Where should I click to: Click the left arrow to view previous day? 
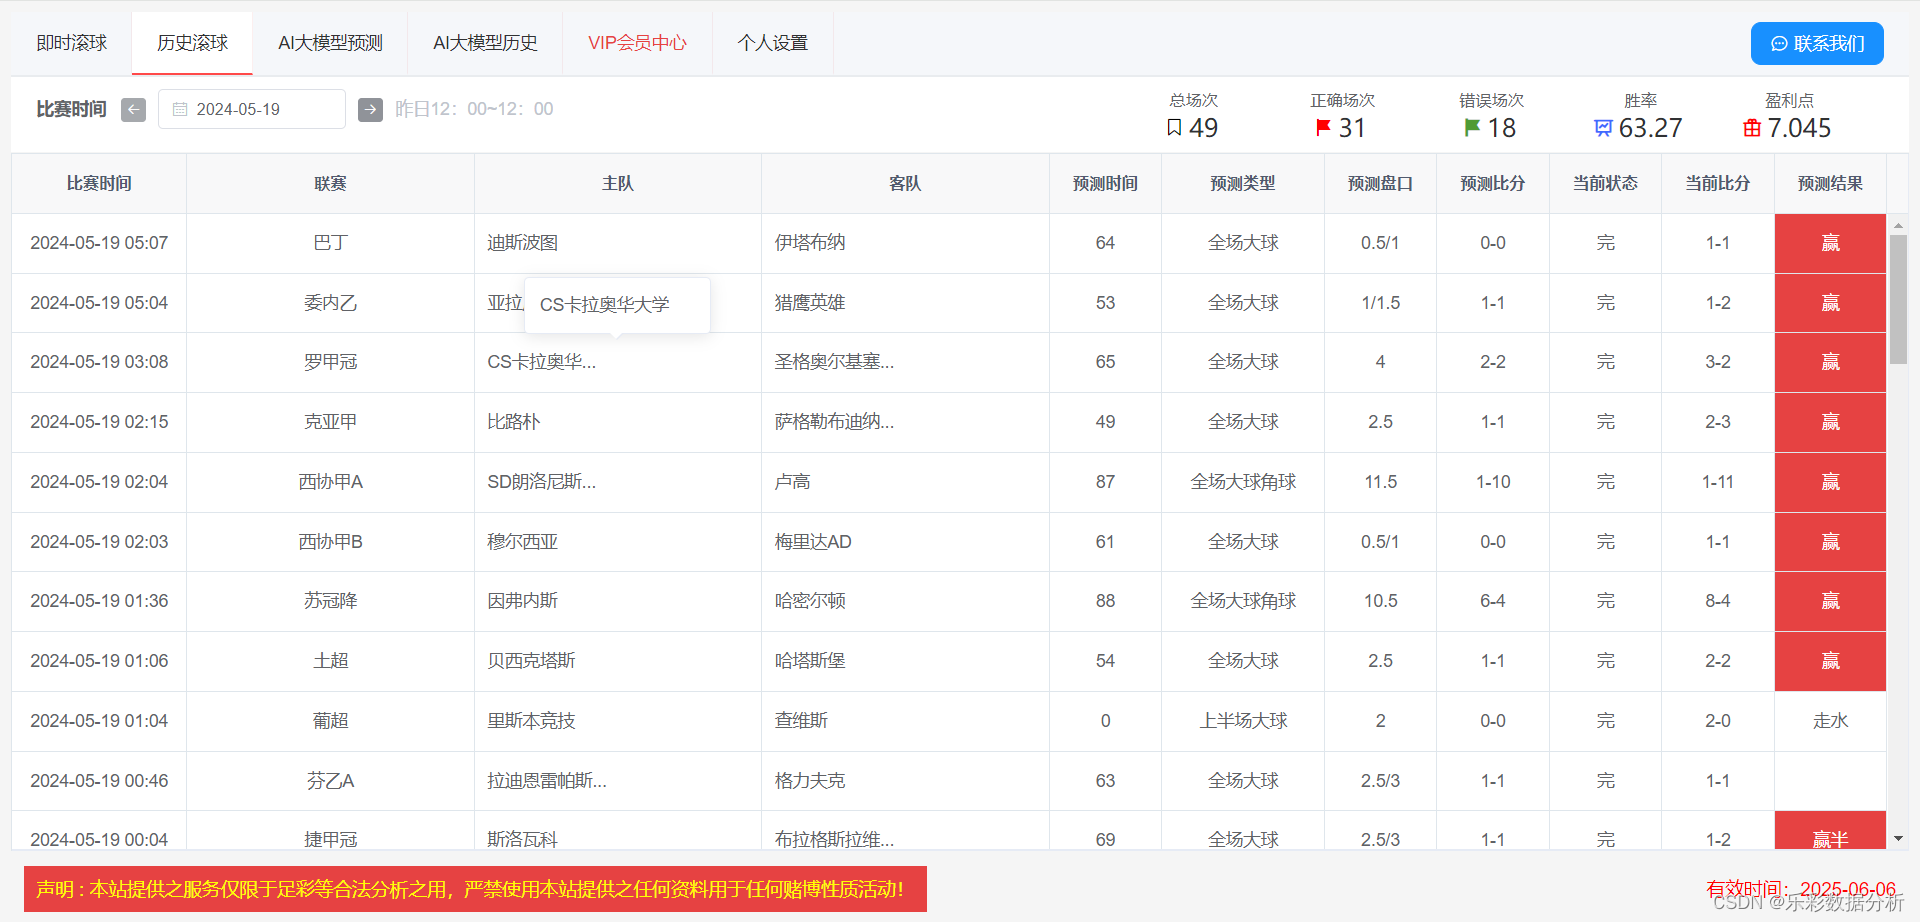click(133, 109)
